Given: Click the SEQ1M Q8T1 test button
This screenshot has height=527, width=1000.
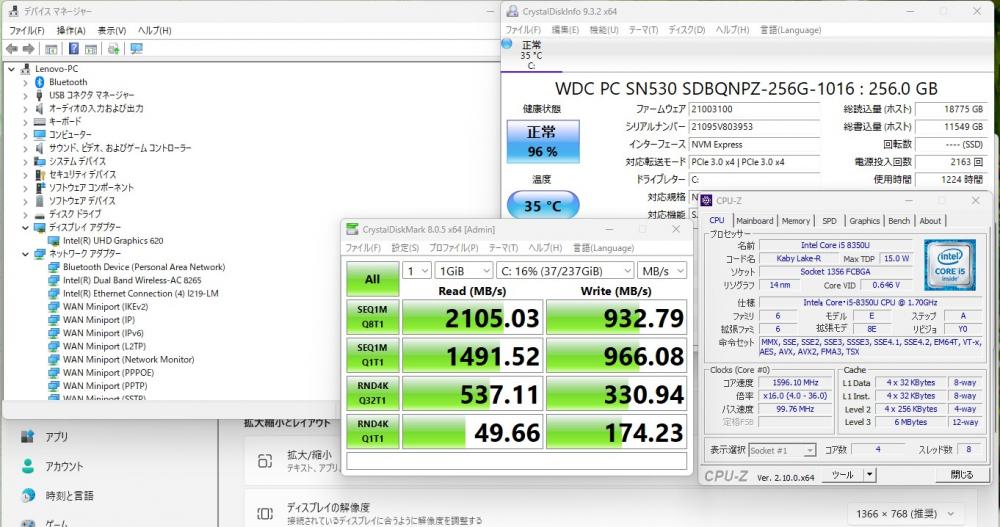Looking at the screenshot, I should 372,317.
